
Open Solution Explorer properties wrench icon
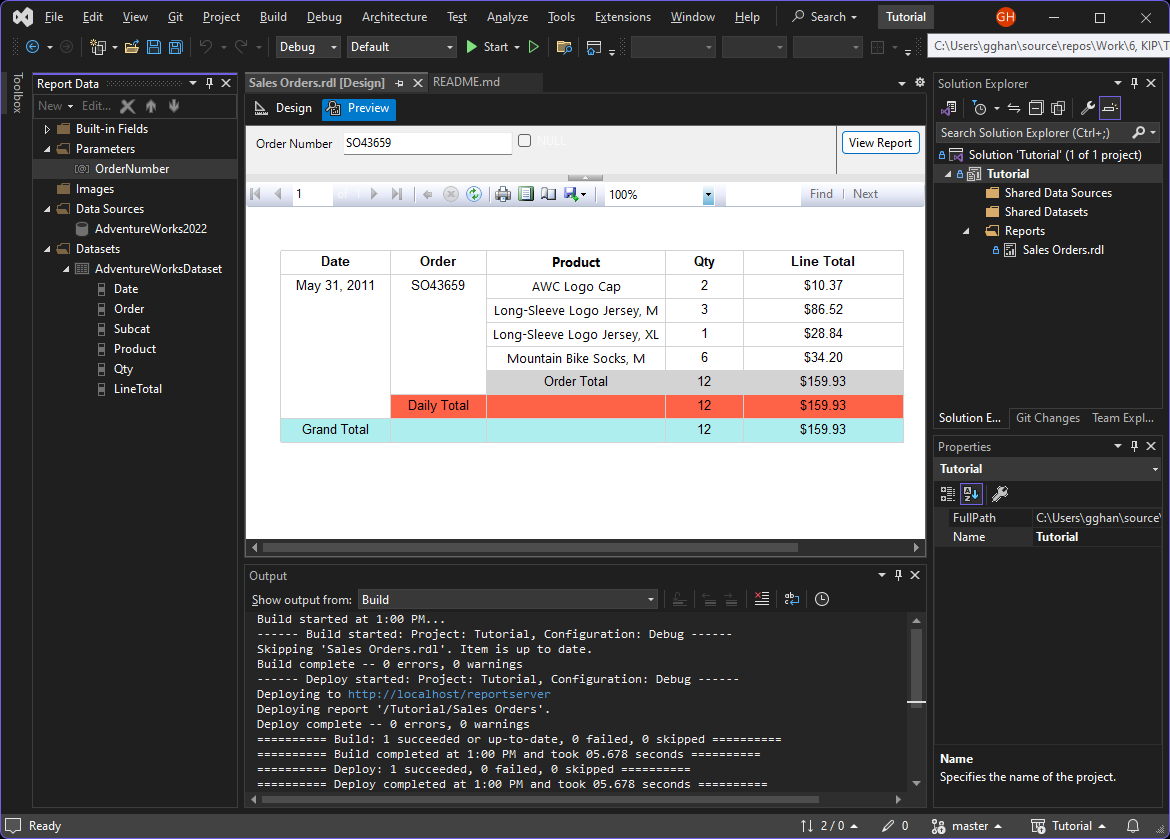tap(1087, 108)
